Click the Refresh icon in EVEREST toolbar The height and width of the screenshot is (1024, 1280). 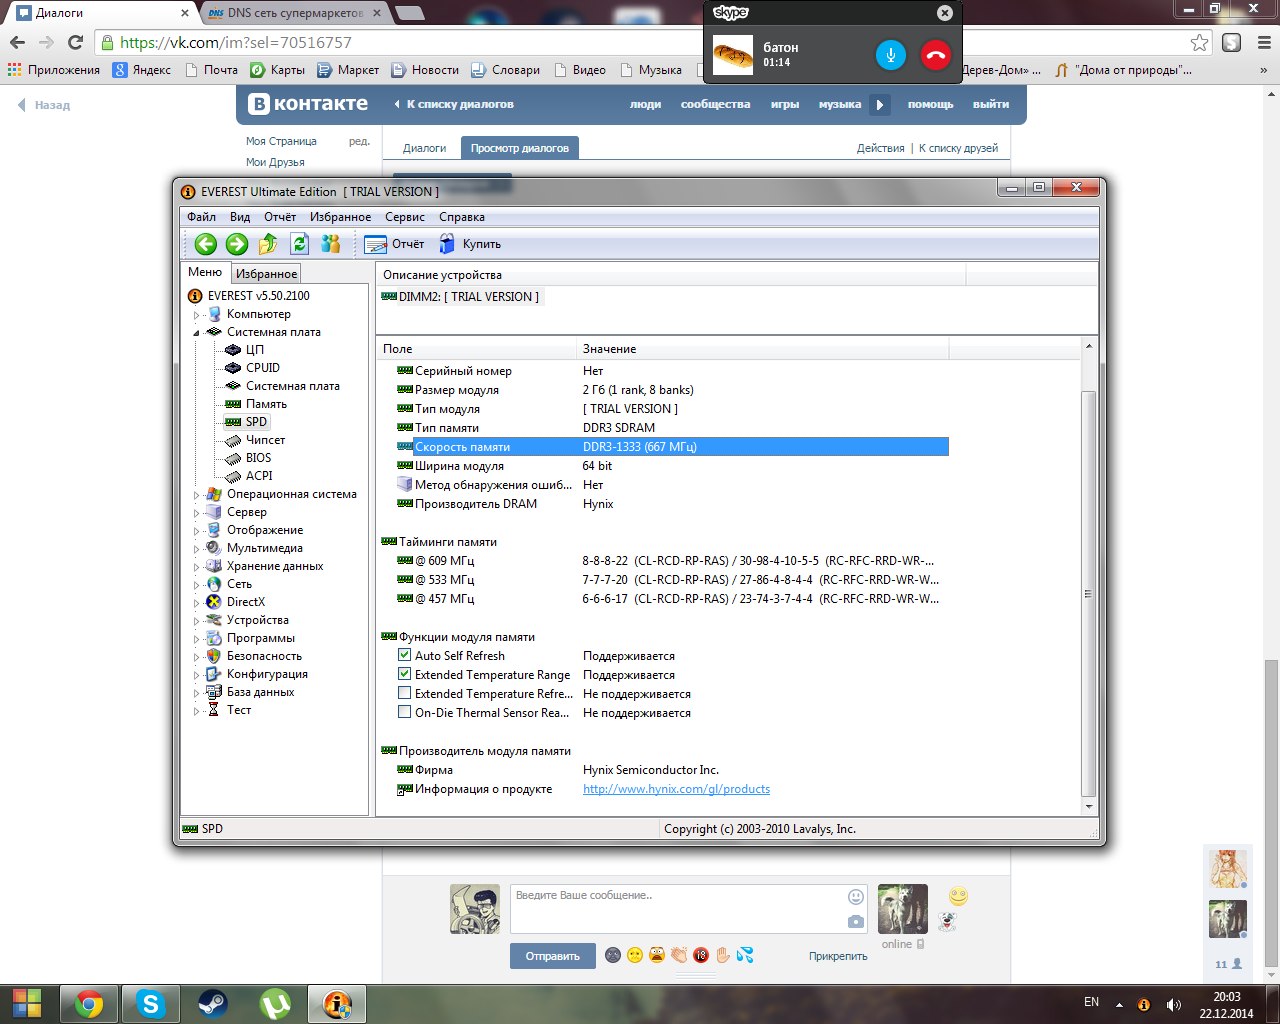click(299, 244)
